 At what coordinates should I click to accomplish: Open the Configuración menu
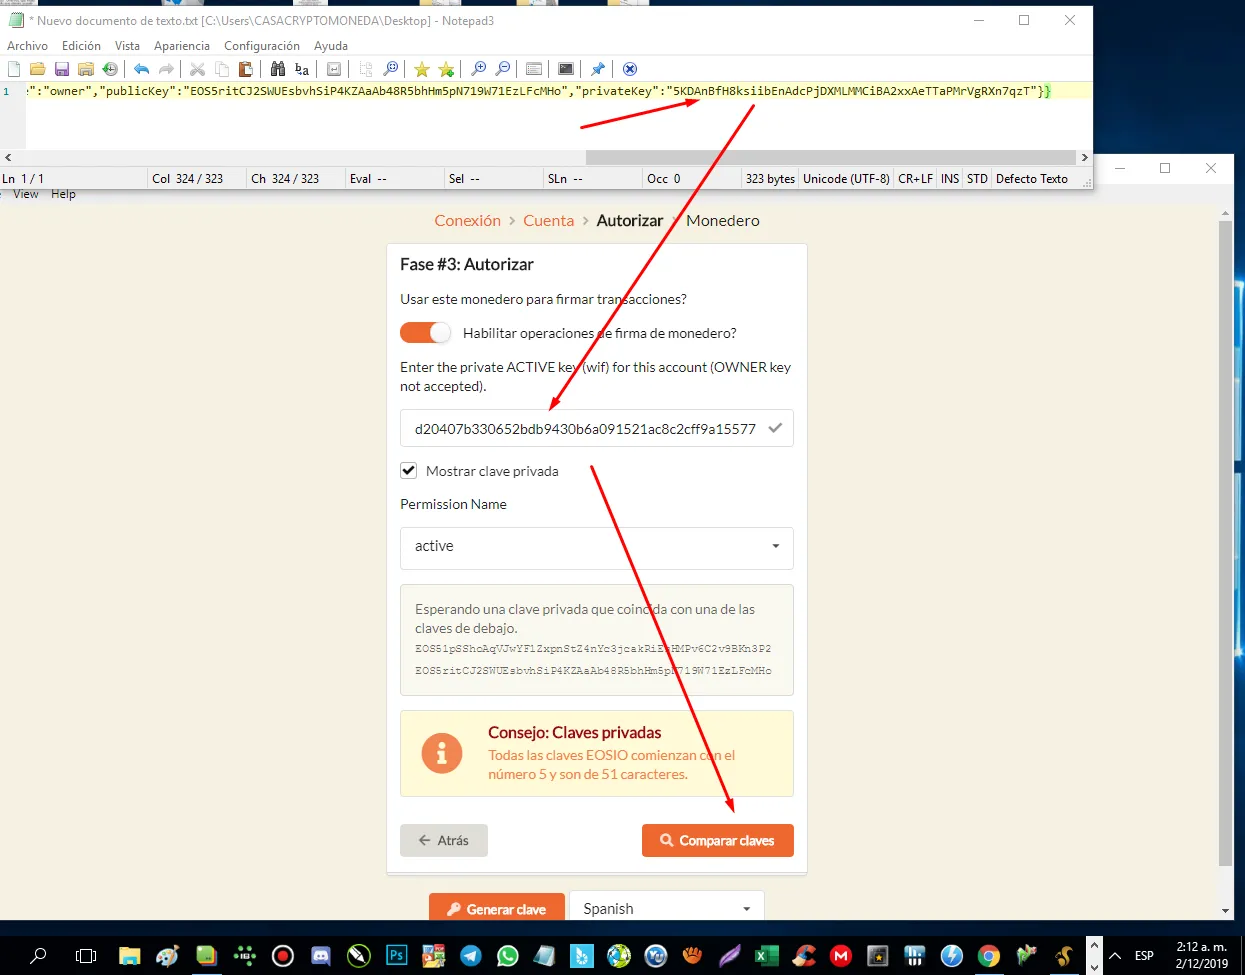coord(262,46)
